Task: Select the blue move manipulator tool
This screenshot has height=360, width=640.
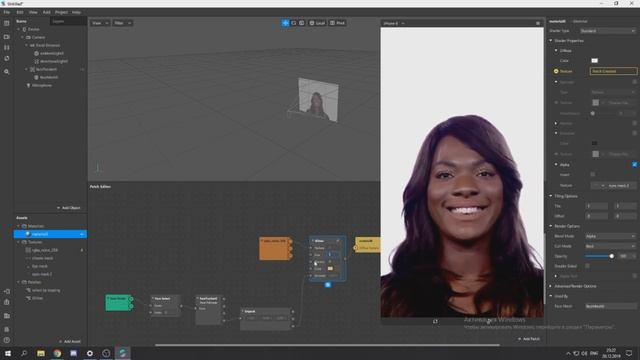Action: (x=285, y=23)
